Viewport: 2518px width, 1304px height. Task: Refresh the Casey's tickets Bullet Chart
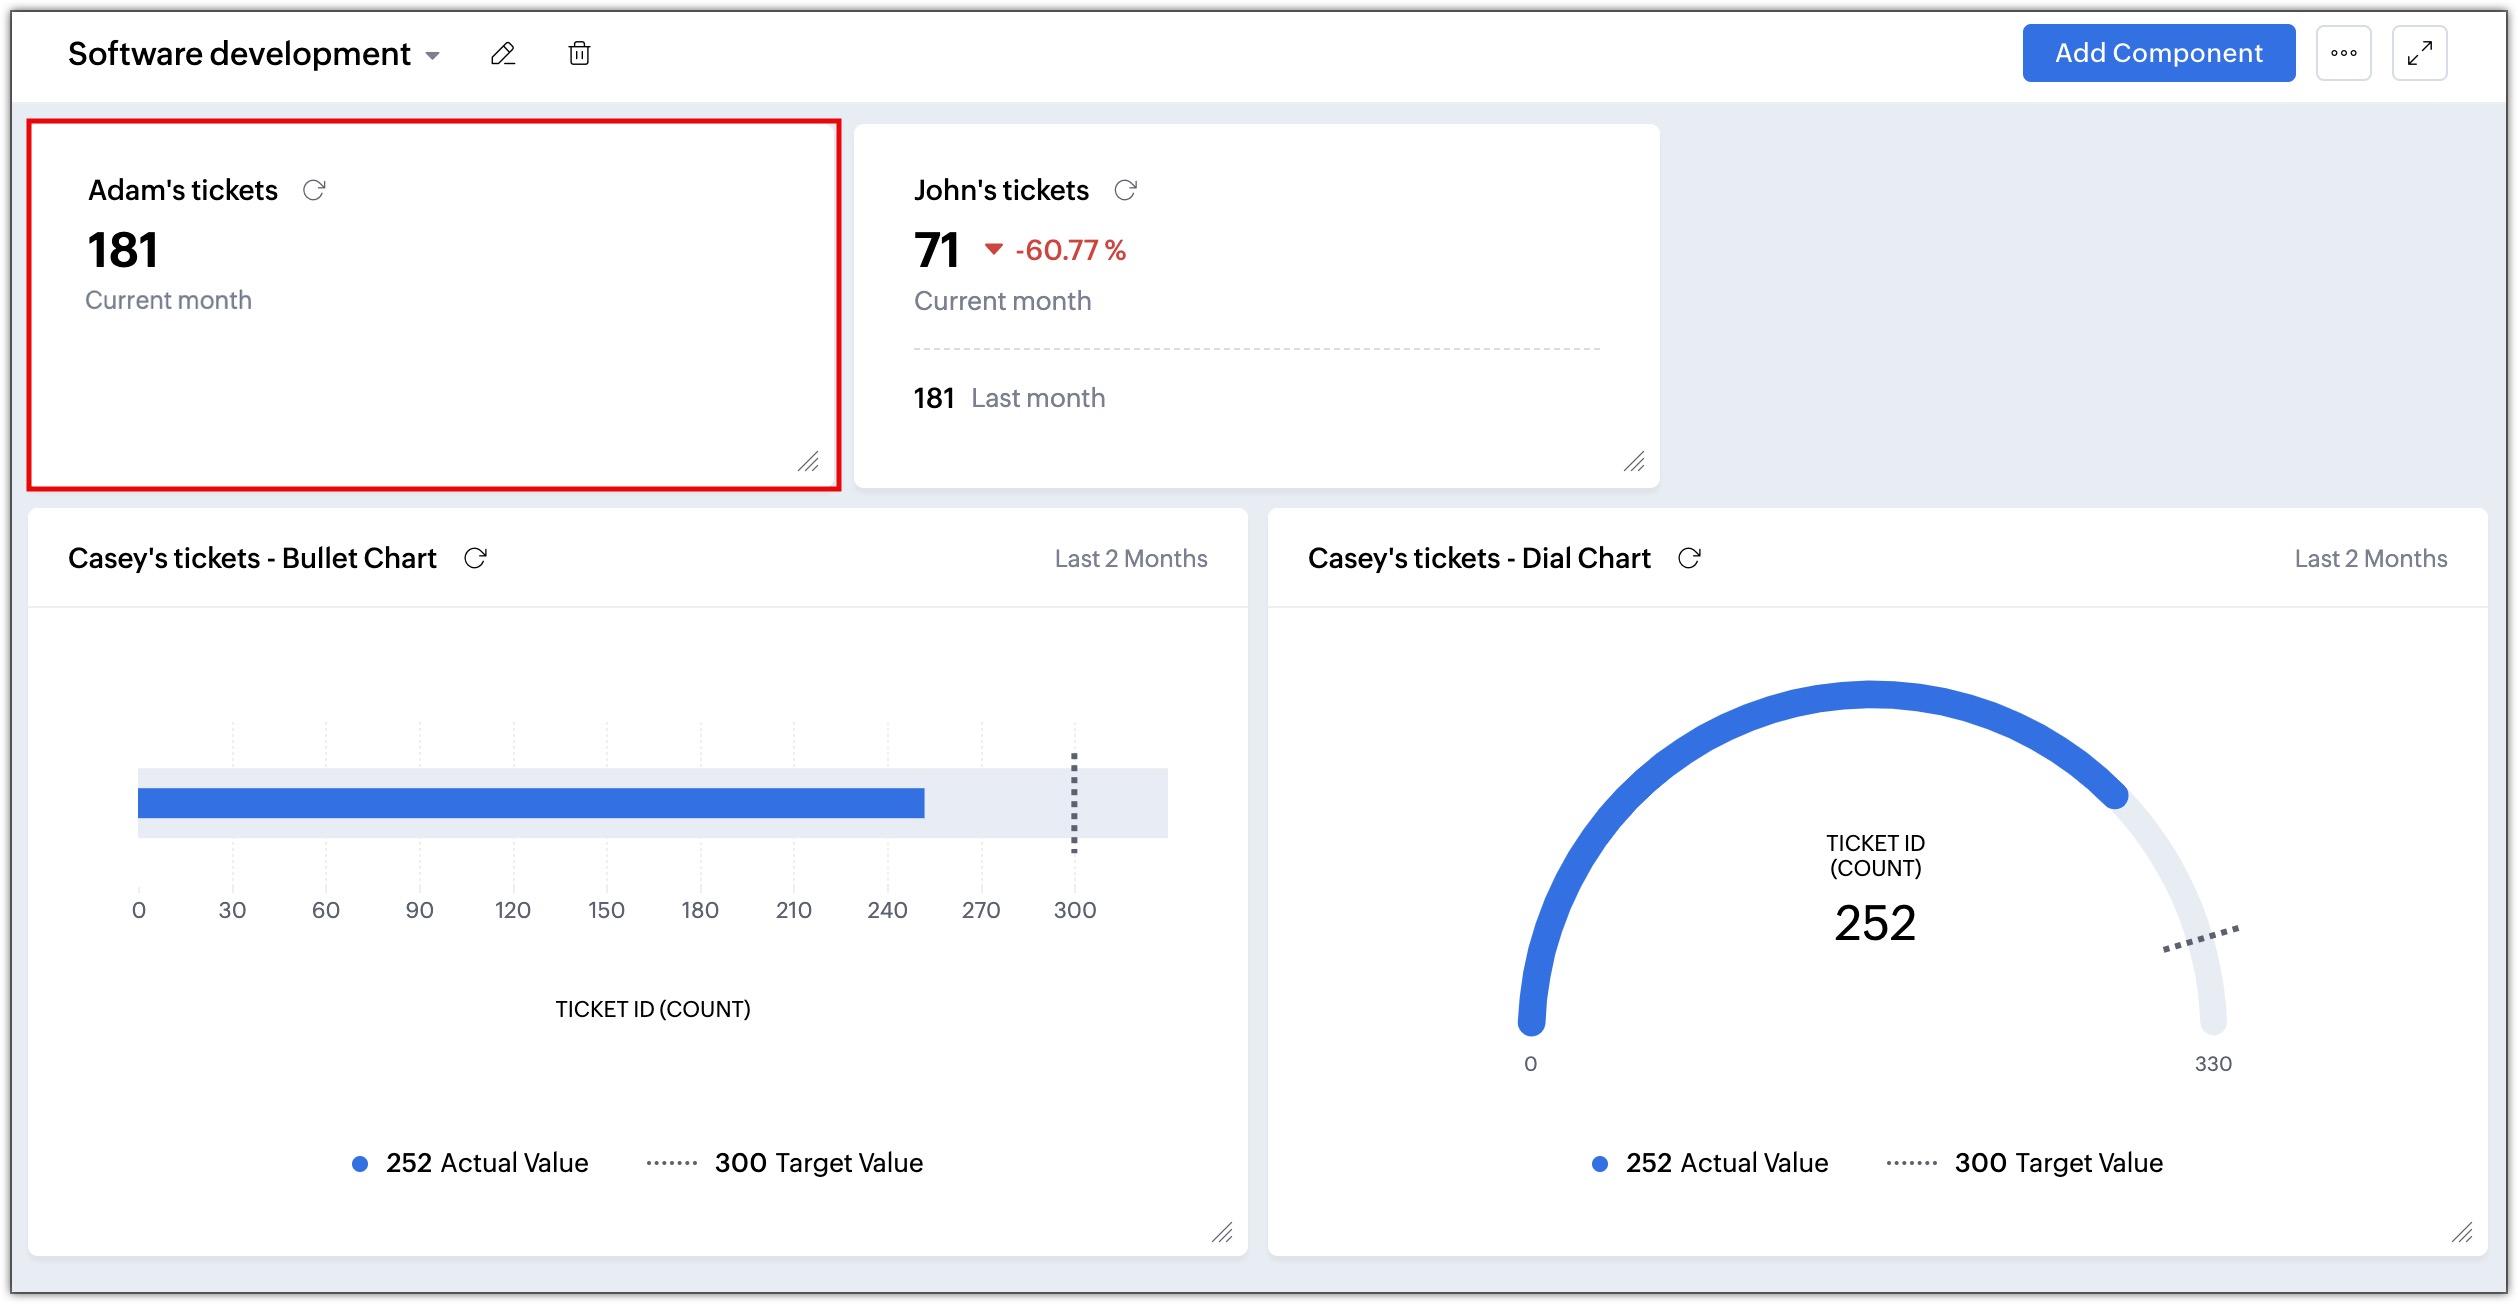point(475,558)
